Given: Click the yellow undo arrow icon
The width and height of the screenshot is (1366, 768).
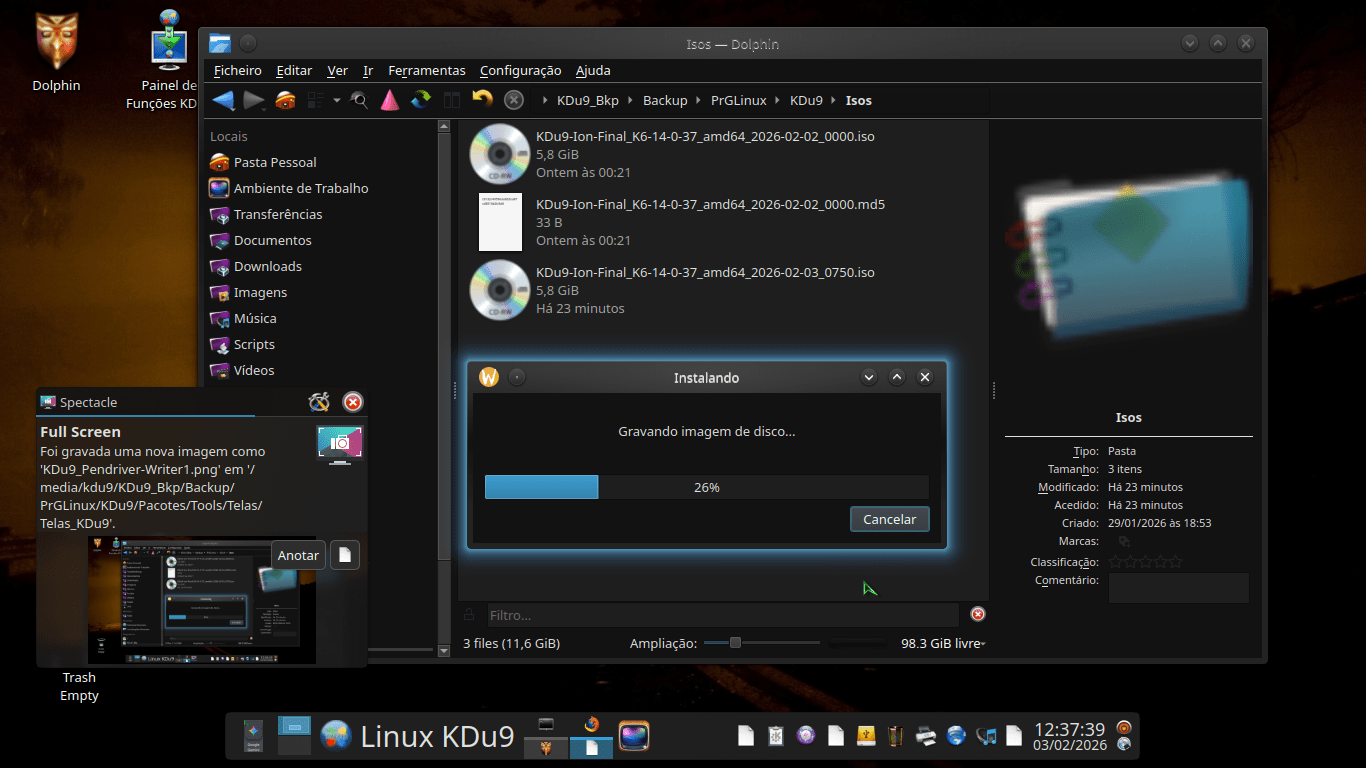Looking at the screenshot, I should click(x=482, y=100).
